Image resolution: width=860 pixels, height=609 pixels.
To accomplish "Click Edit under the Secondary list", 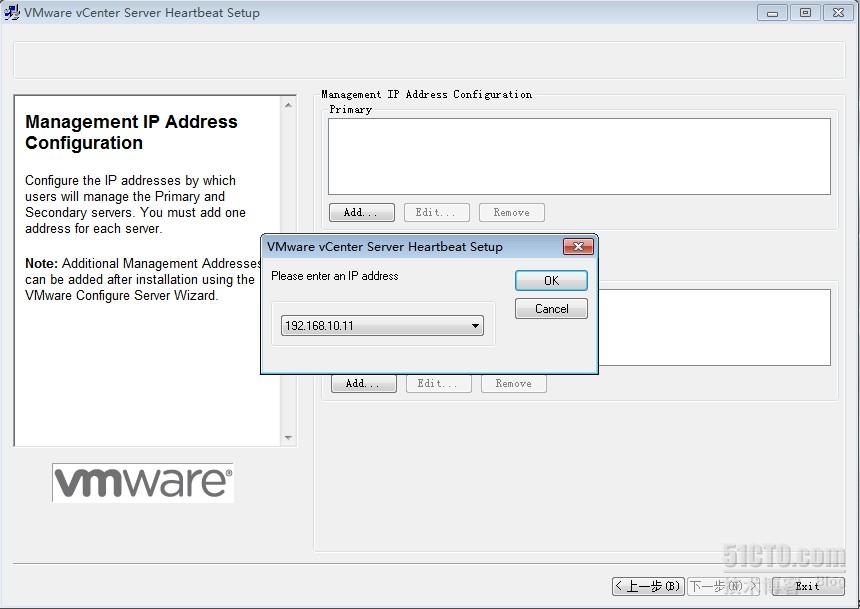I will [x=439, y=384].
